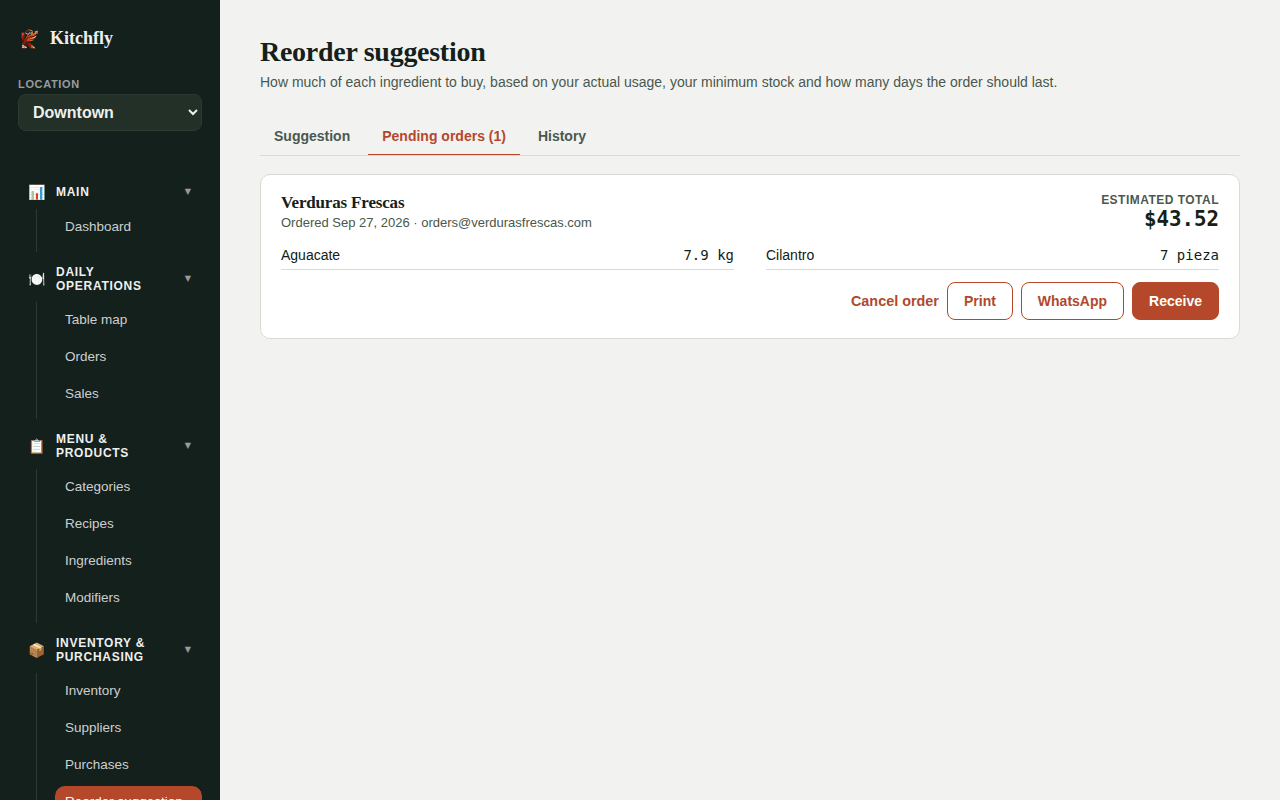Open the Modifiers page
The height and width of the screenshot is (800, 1280).
[128, 598]
